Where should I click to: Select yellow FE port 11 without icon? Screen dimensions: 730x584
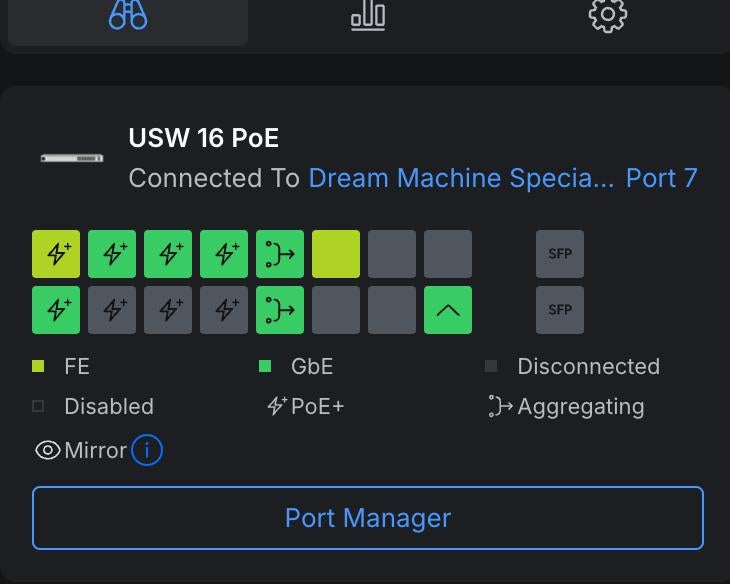(336, 254)
